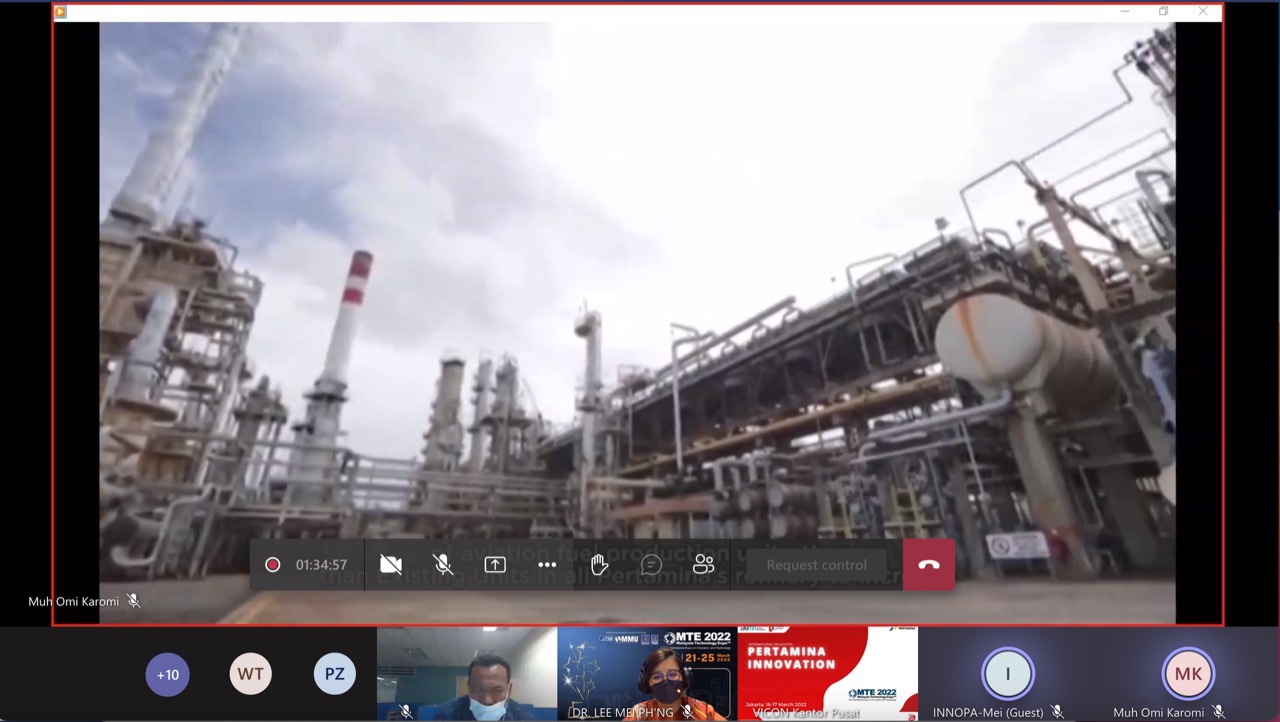Open the share content tray
1280x722 pixels.
(495, 565)
